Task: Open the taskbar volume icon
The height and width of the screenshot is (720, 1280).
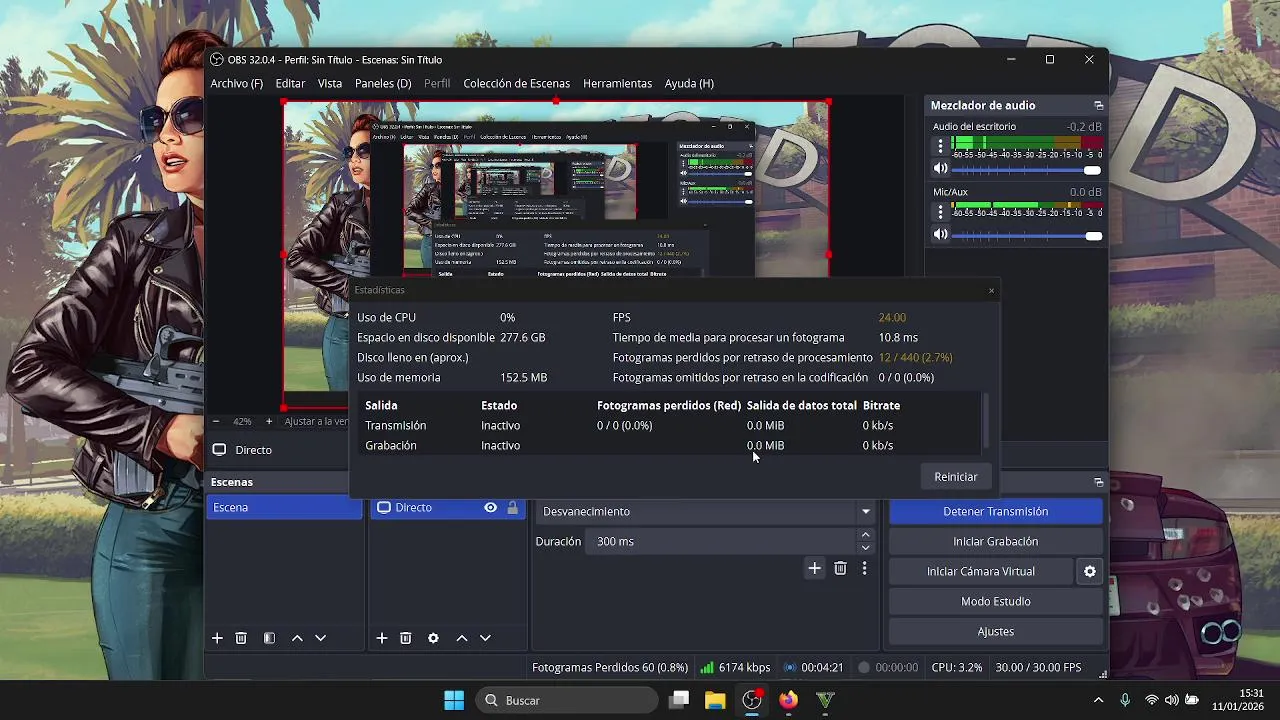Action: click(1171, 700)
